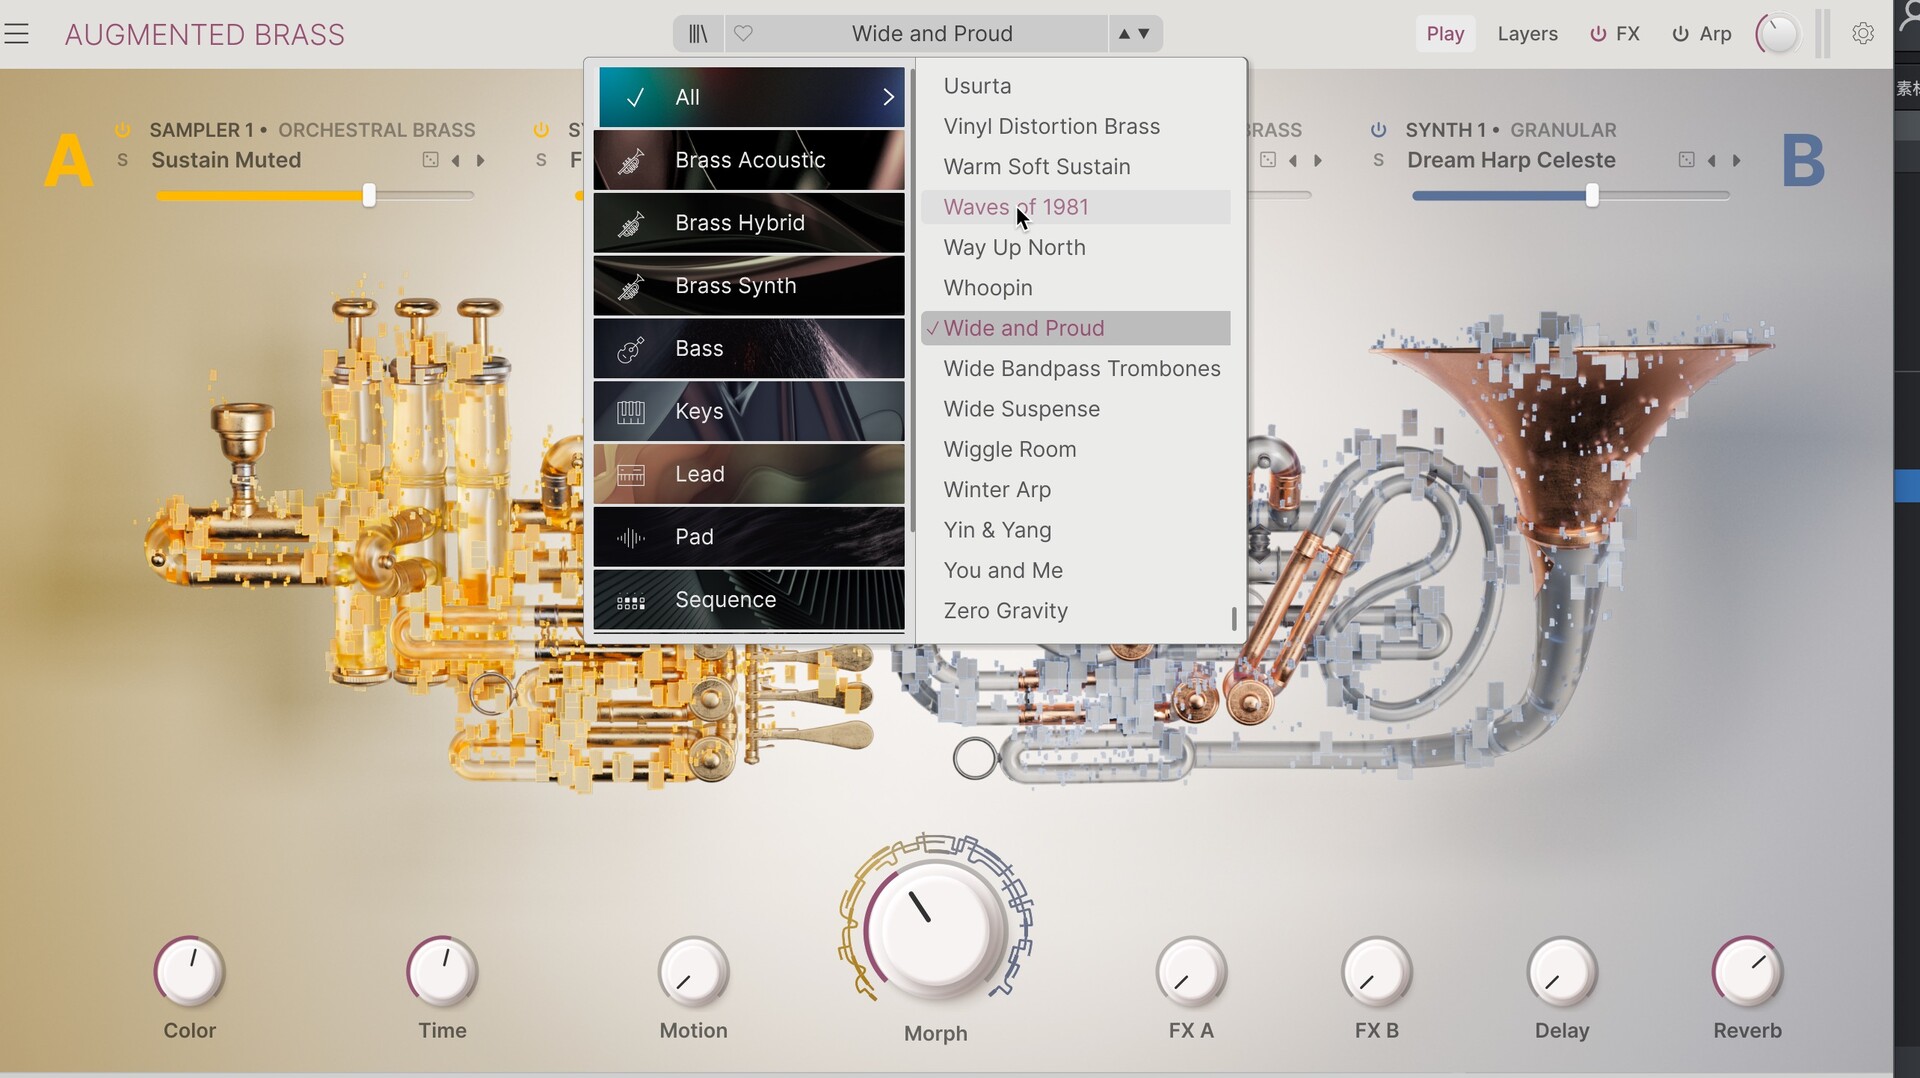Randomize Sampler 1 Sustain Muted with dice icon
The image size is (1920, 1078).
click(430, 160)
